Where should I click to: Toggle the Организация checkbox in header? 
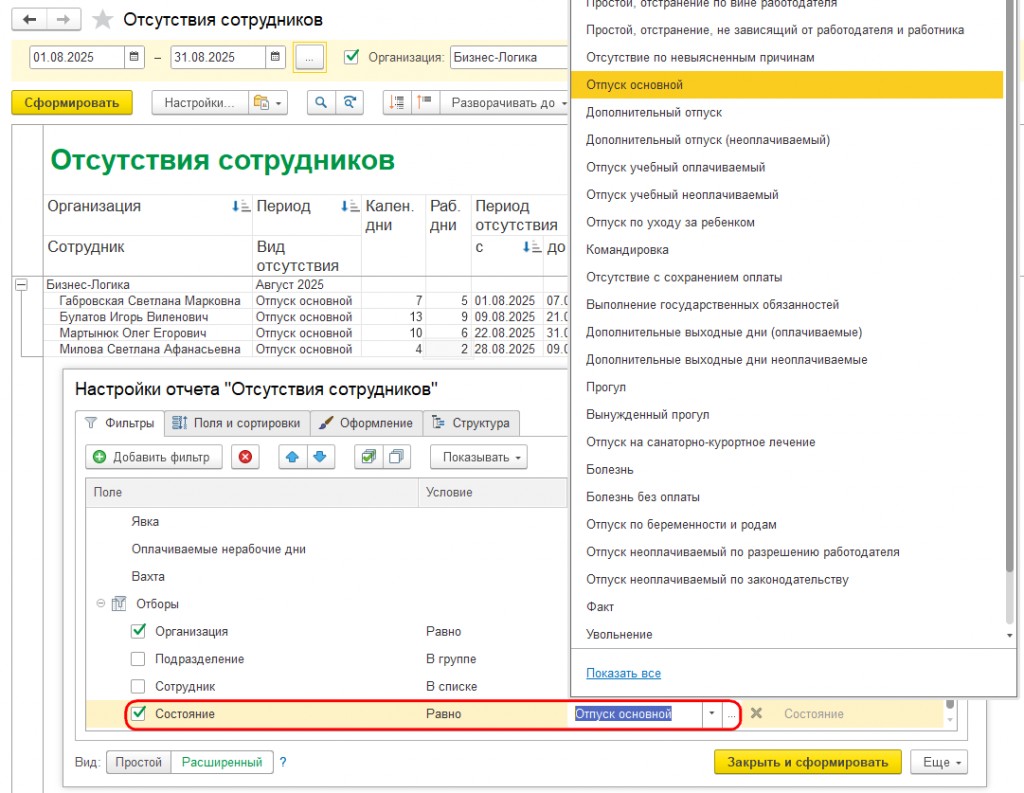(351, 57)
